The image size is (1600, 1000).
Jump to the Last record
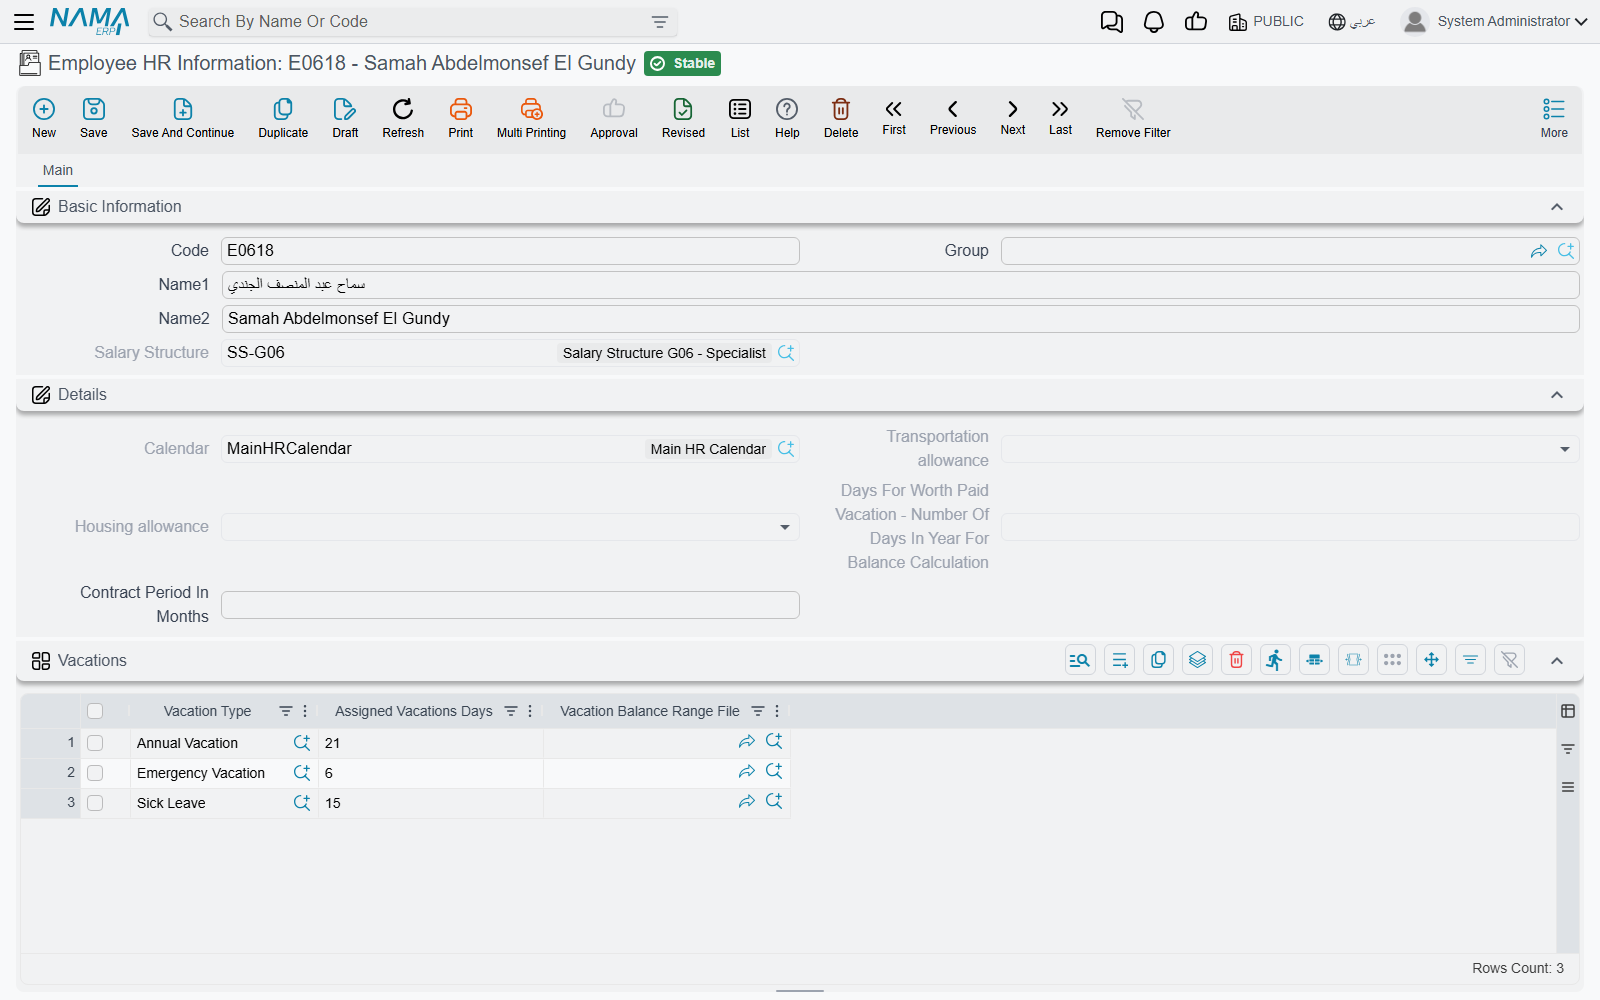click(x=1060, y=117)
